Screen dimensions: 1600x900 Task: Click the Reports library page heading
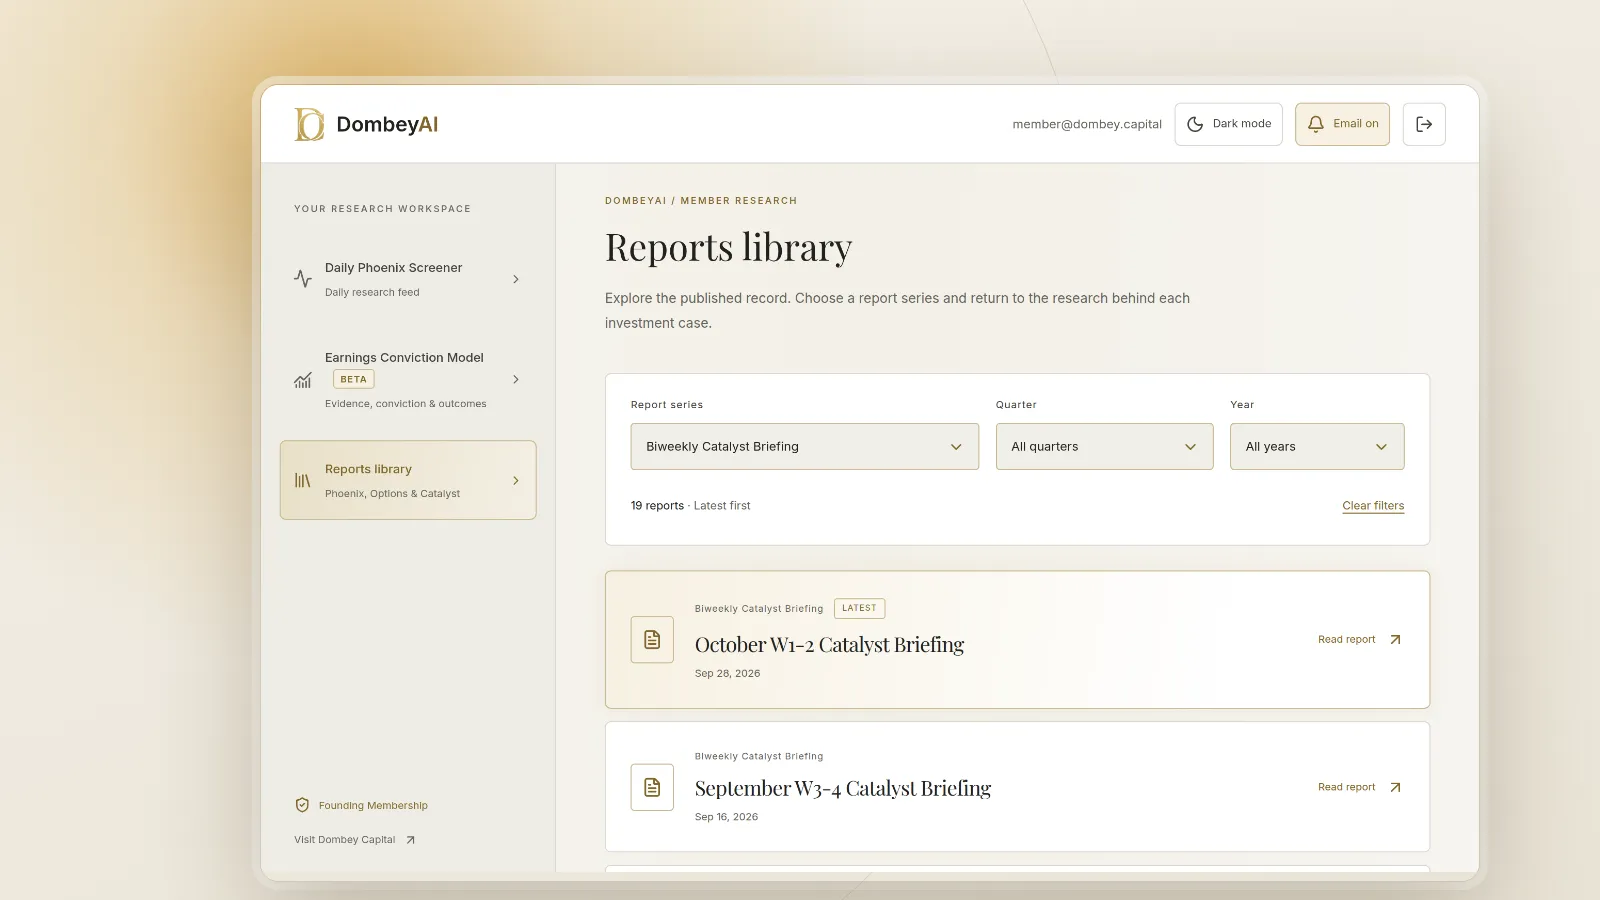pos(729,248)
